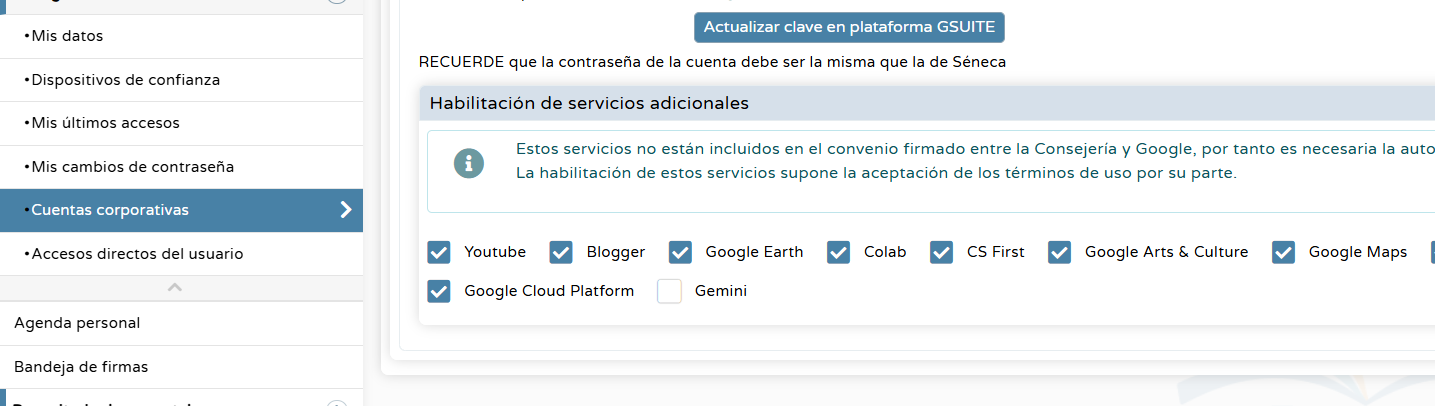Uncheck the CS First checkbox
Image resolution: width=1435 pixels, height=406 pixels.
point(941,252)
